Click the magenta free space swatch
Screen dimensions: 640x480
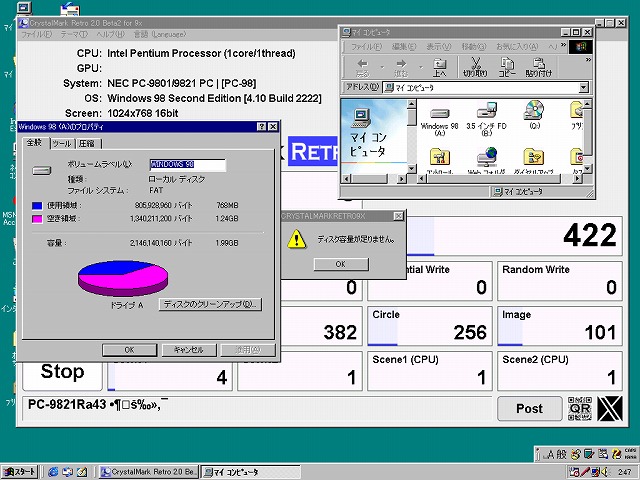pyautogui.click(x=37, y=219)
